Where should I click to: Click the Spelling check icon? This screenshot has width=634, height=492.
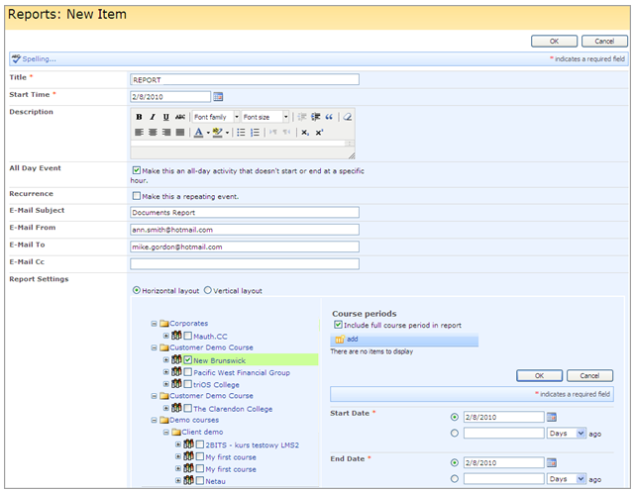coord(16,59)
